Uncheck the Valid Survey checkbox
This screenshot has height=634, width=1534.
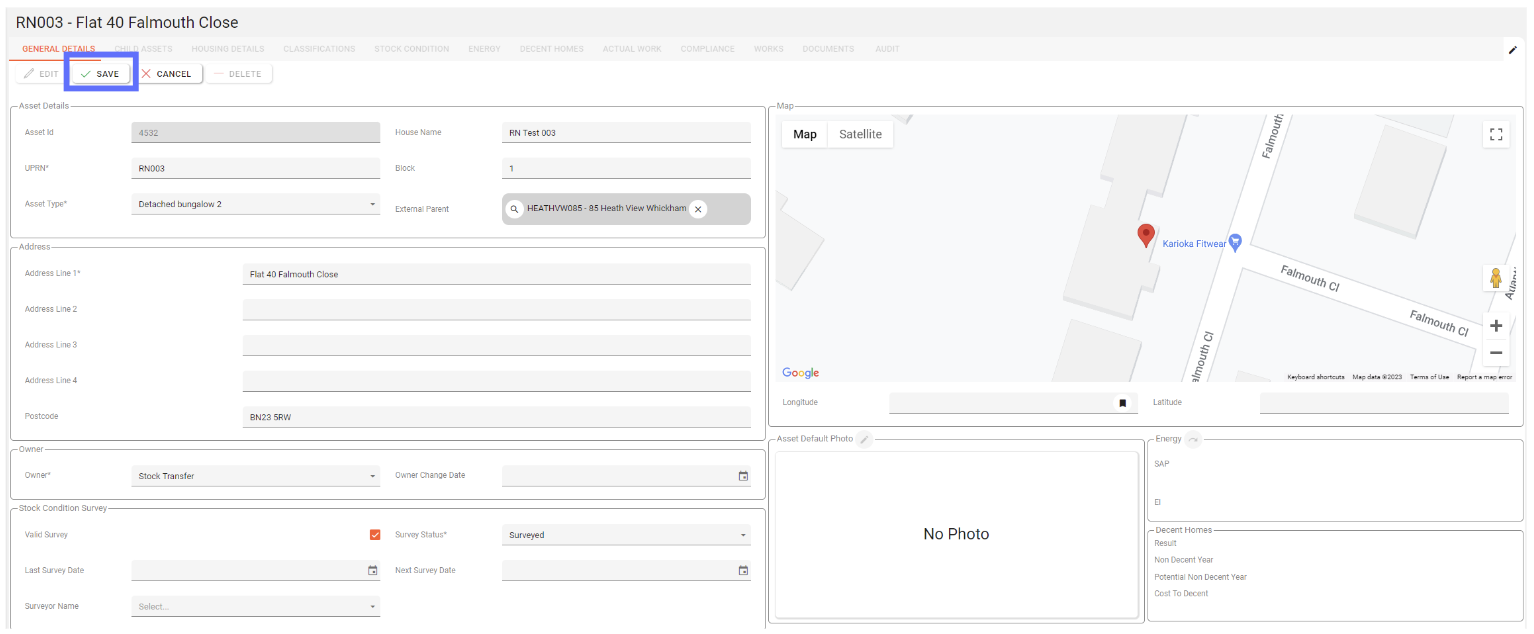pos(375,535)
